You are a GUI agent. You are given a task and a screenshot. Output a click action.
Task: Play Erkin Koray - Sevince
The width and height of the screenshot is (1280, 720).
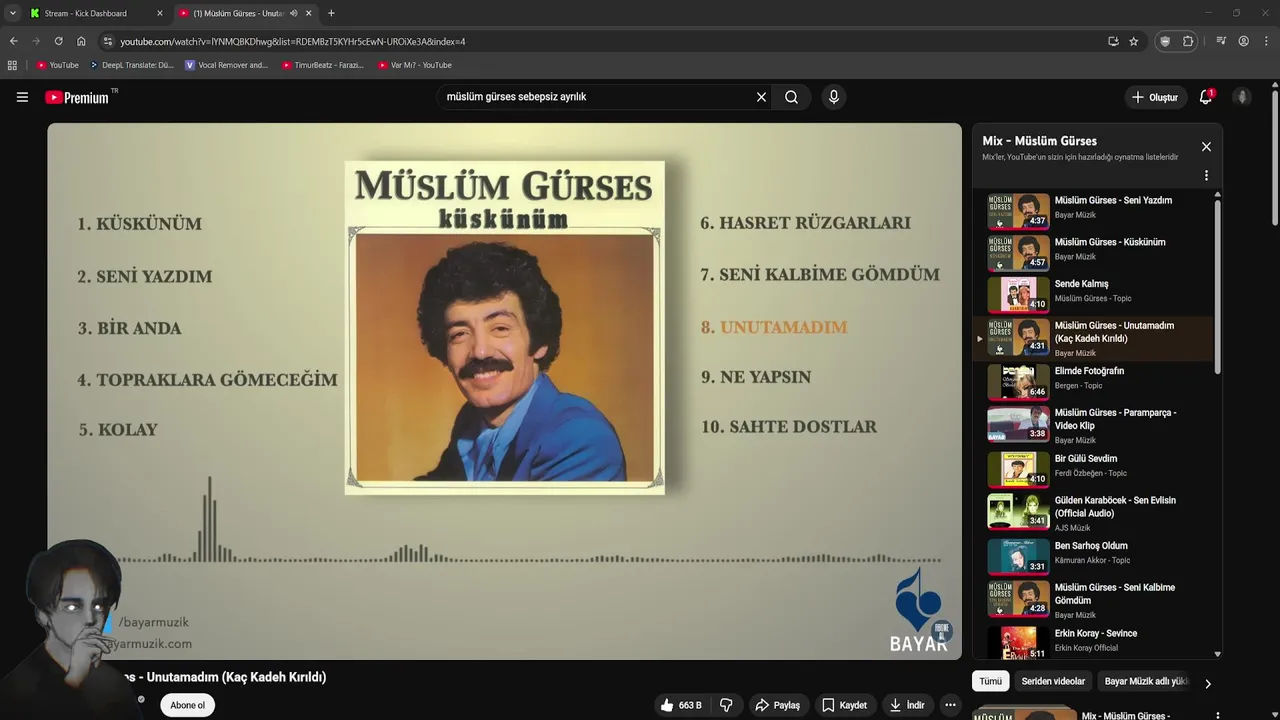pos(1093,642)
